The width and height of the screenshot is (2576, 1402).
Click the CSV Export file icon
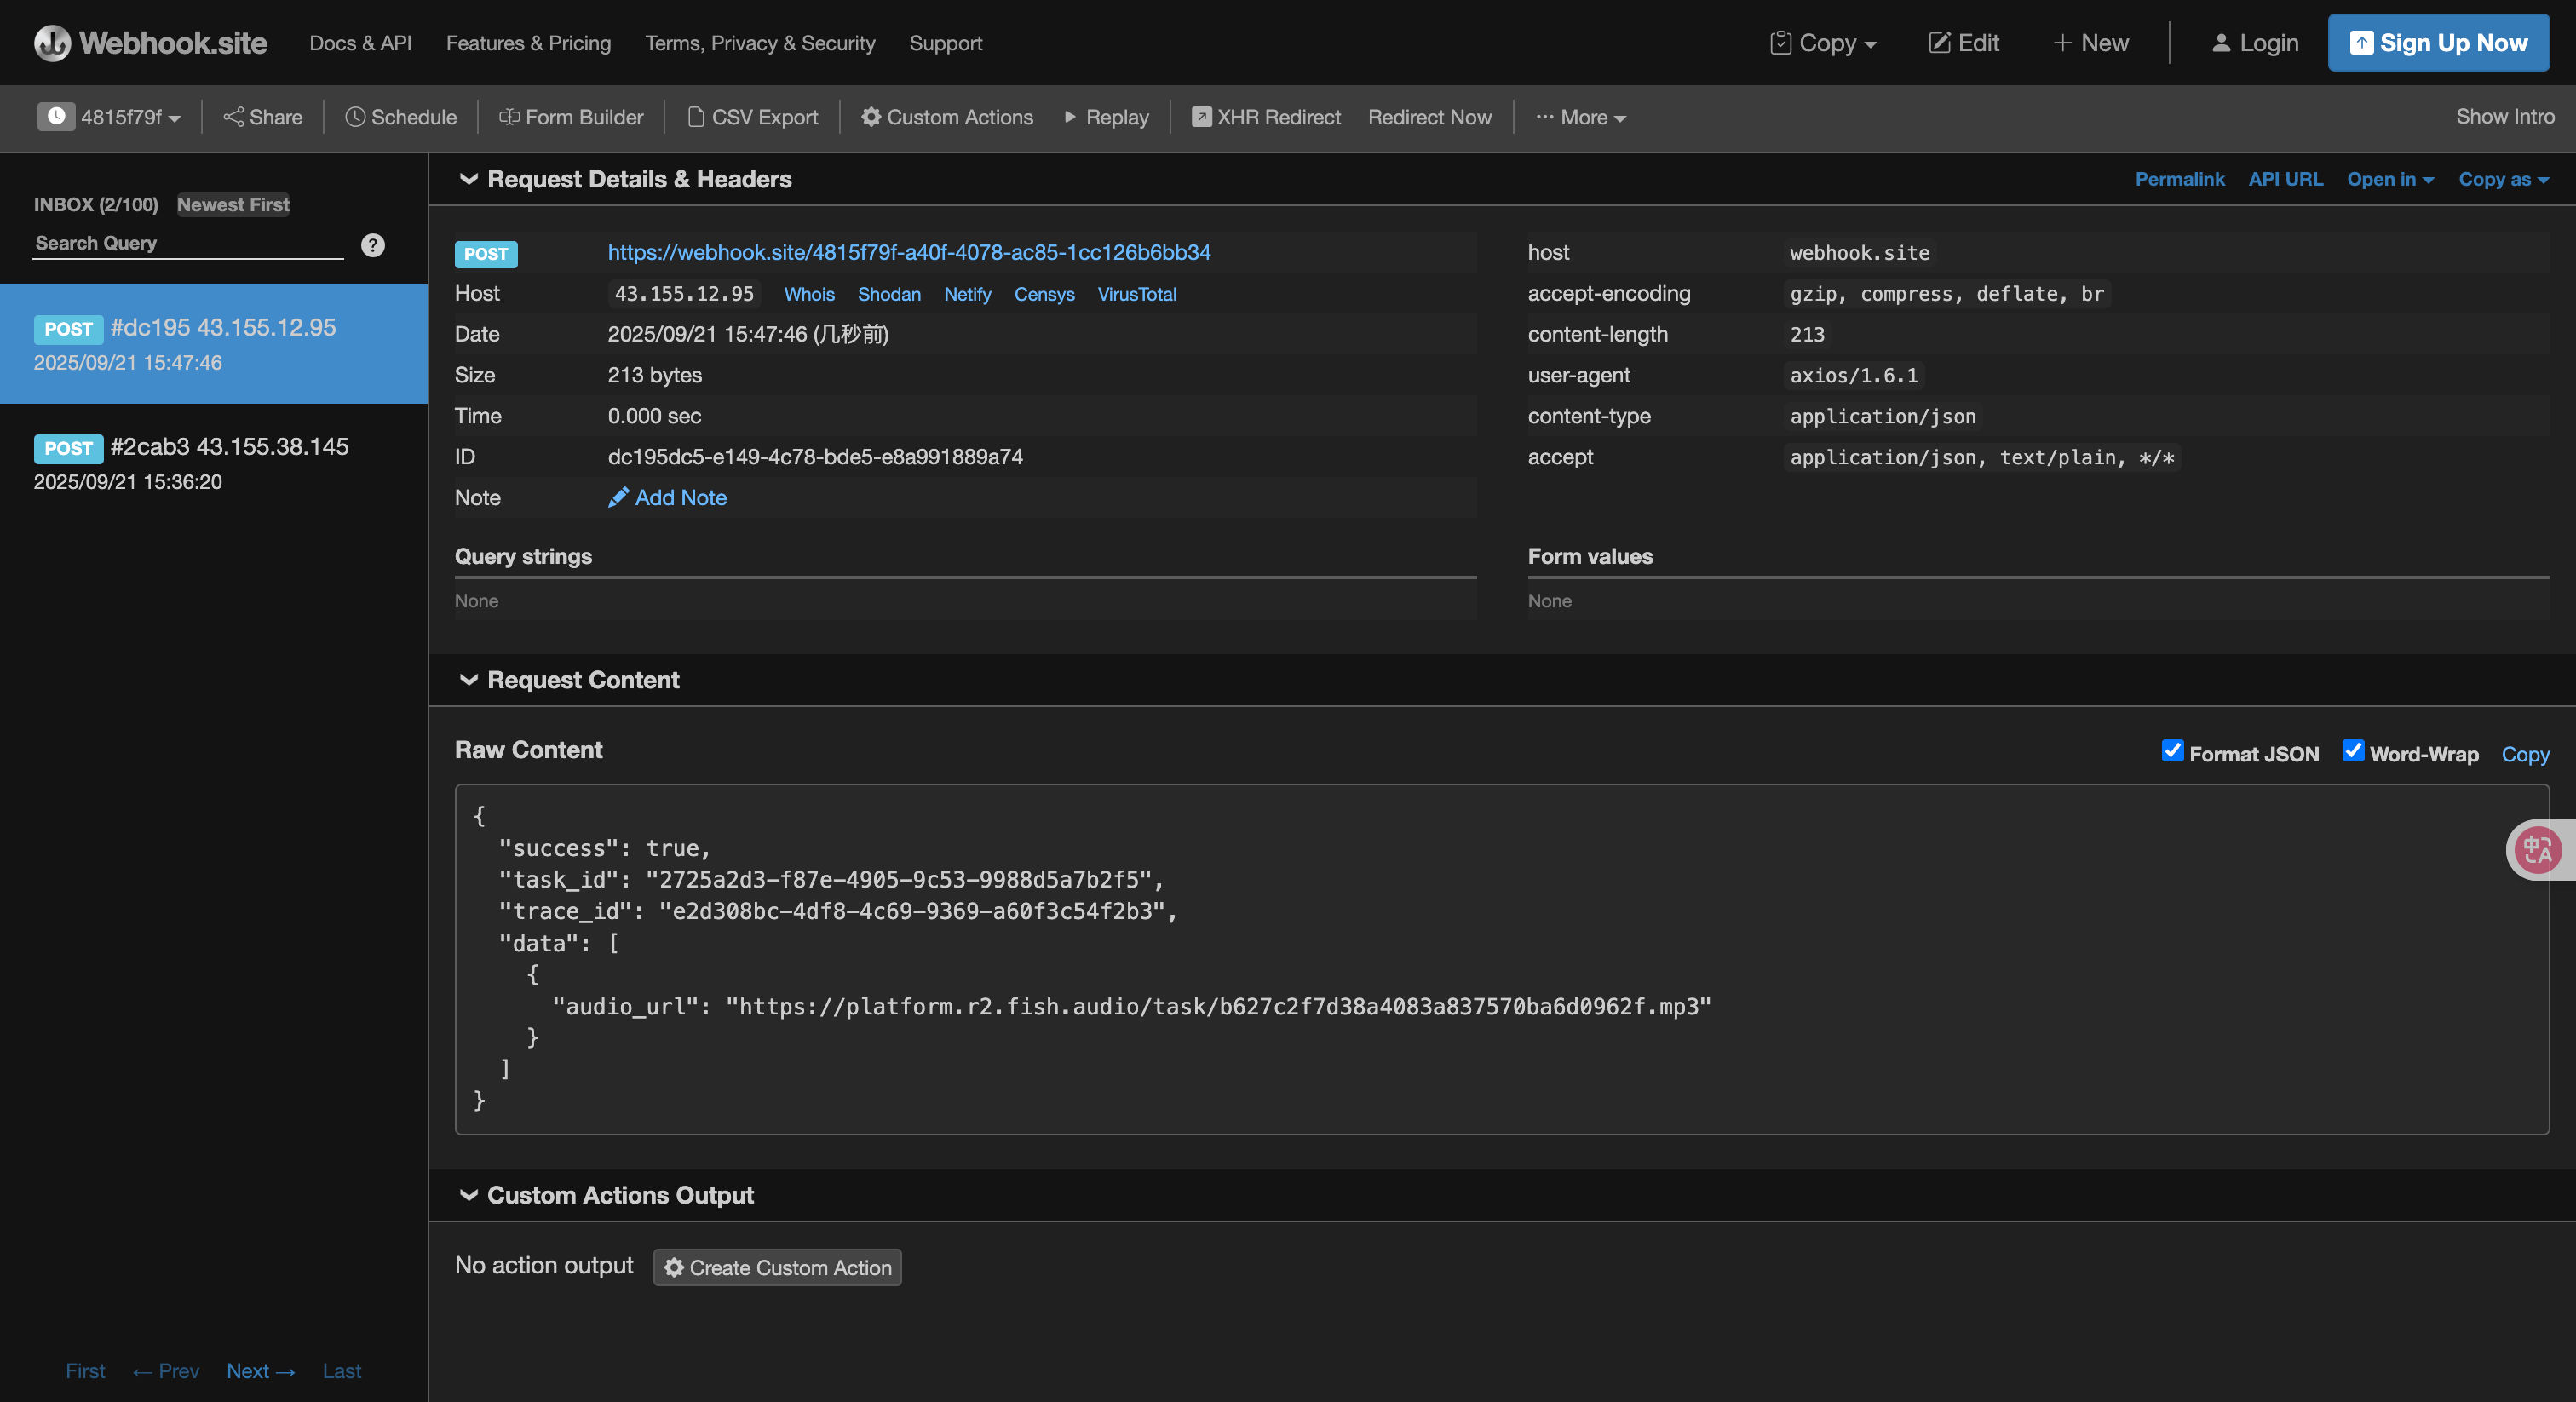(x=696, y=117)
